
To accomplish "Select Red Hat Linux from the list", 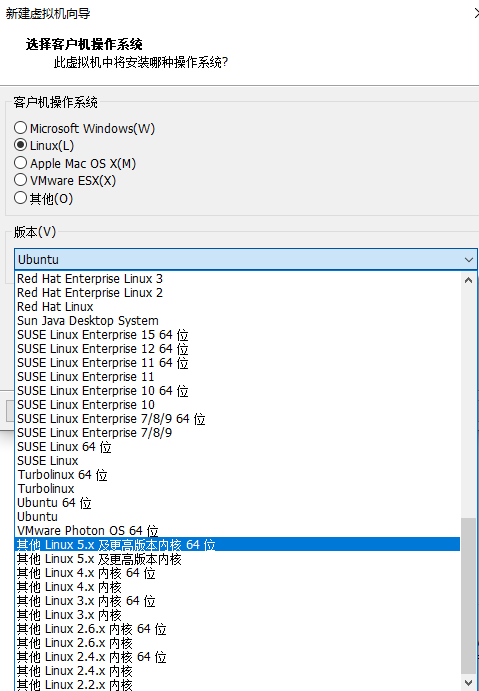I will tap(237, 307).
